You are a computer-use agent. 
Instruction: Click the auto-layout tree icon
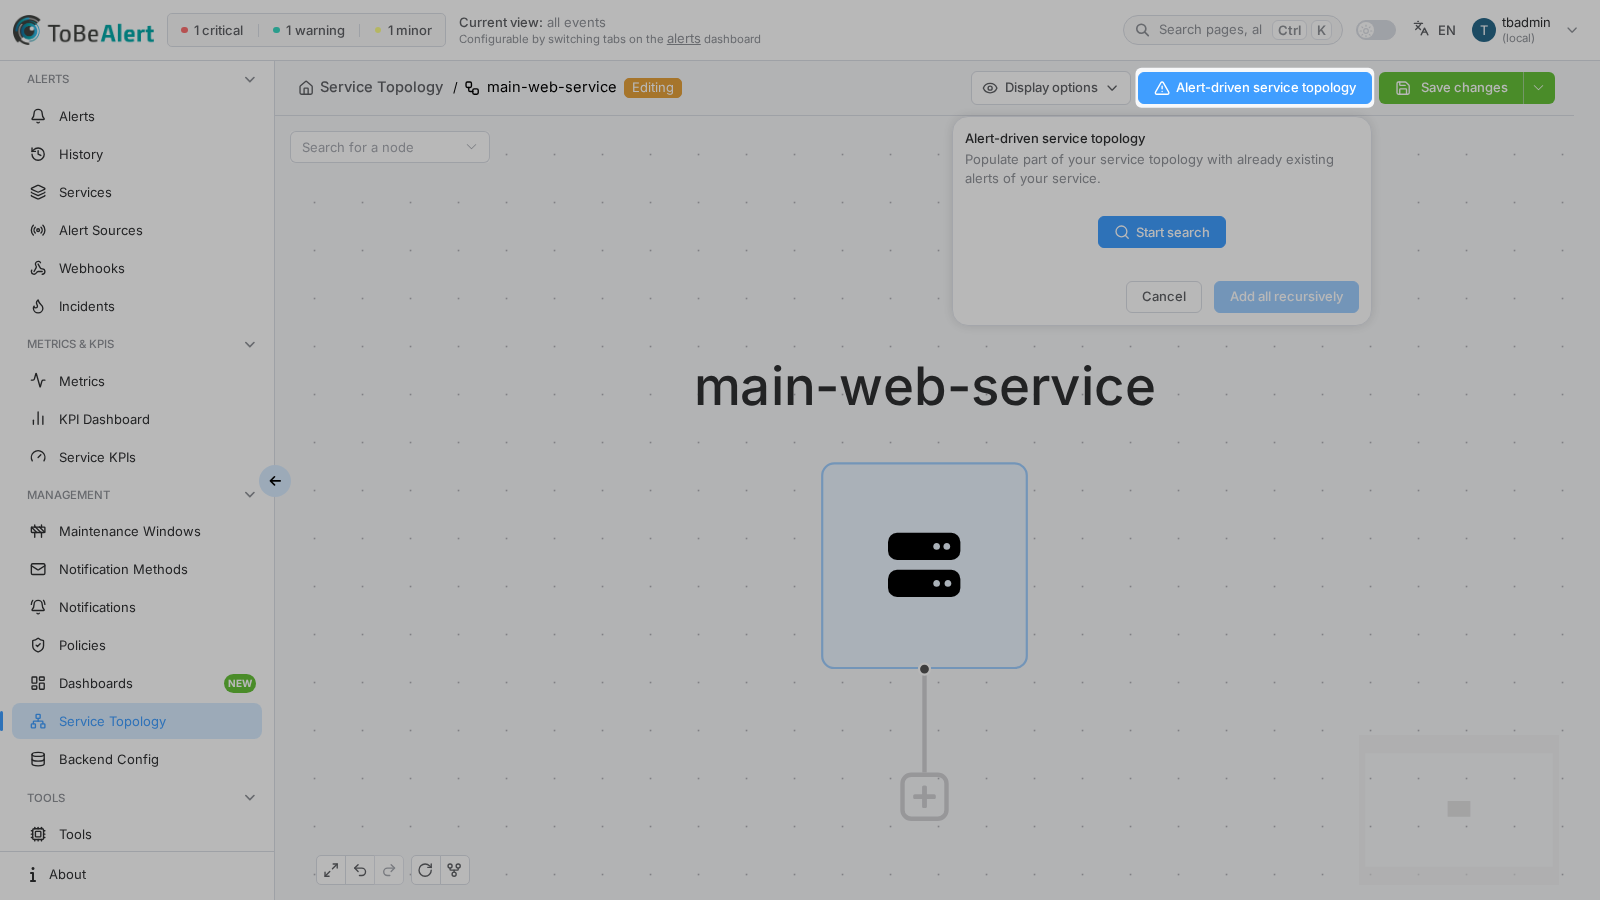(x=454, y=870)
